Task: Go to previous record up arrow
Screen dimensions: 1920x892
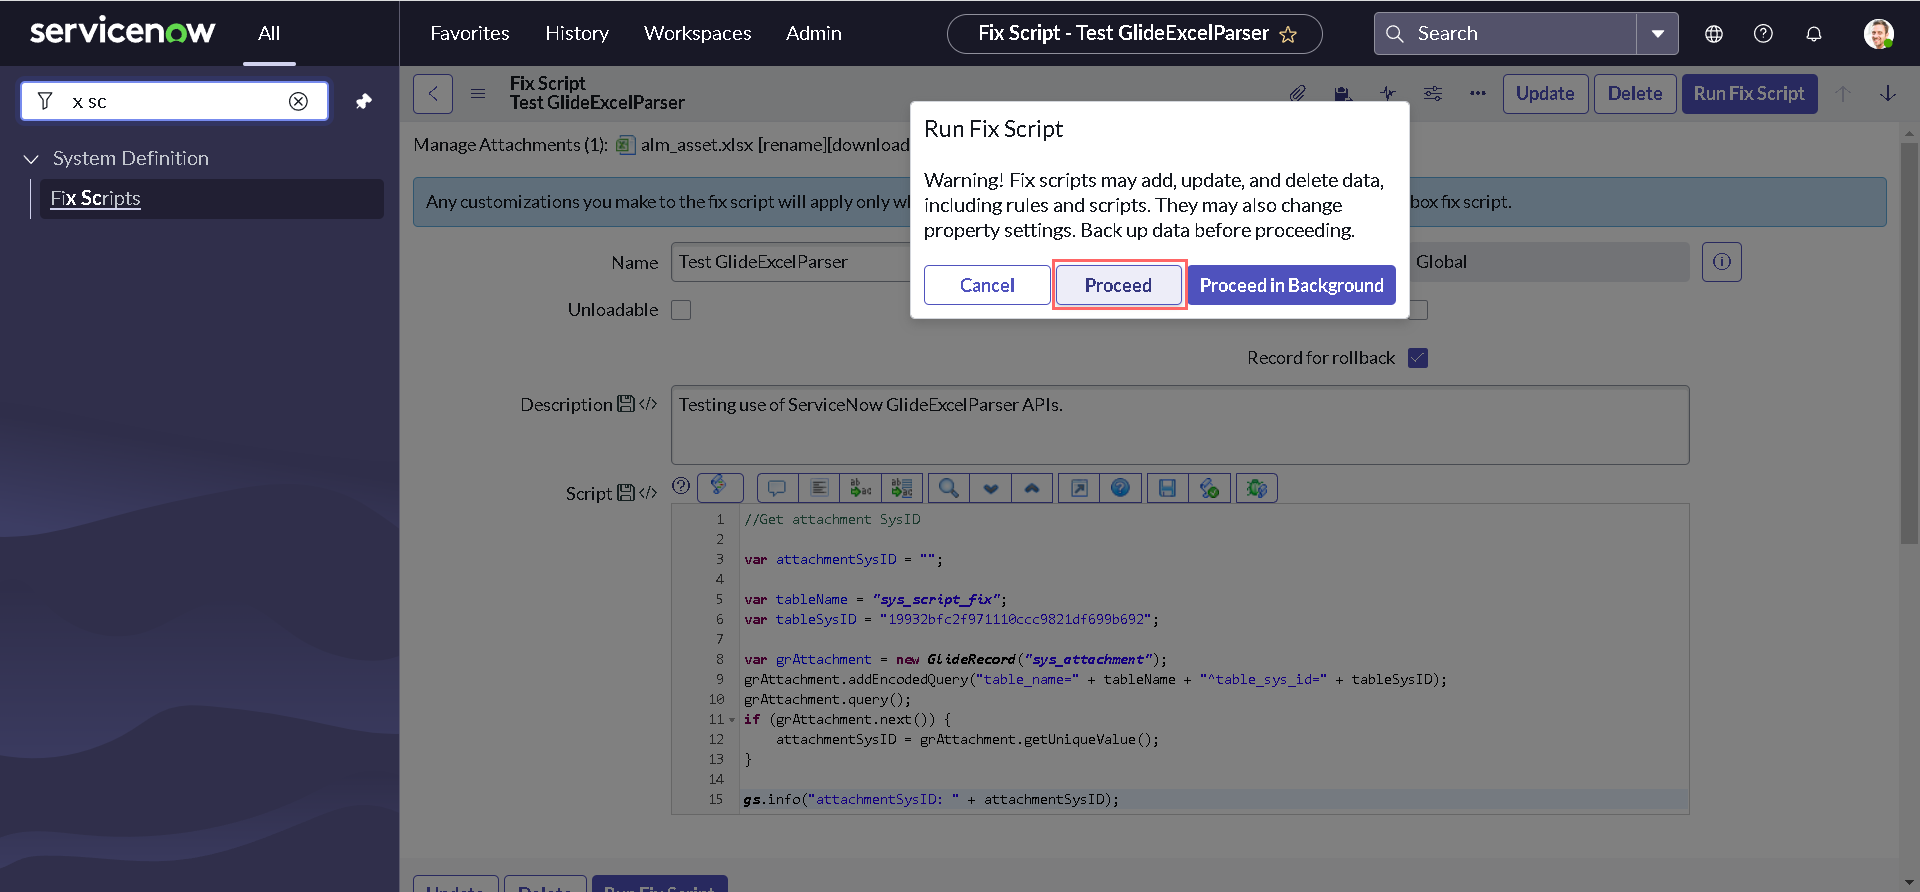Action: (1843, 93)
